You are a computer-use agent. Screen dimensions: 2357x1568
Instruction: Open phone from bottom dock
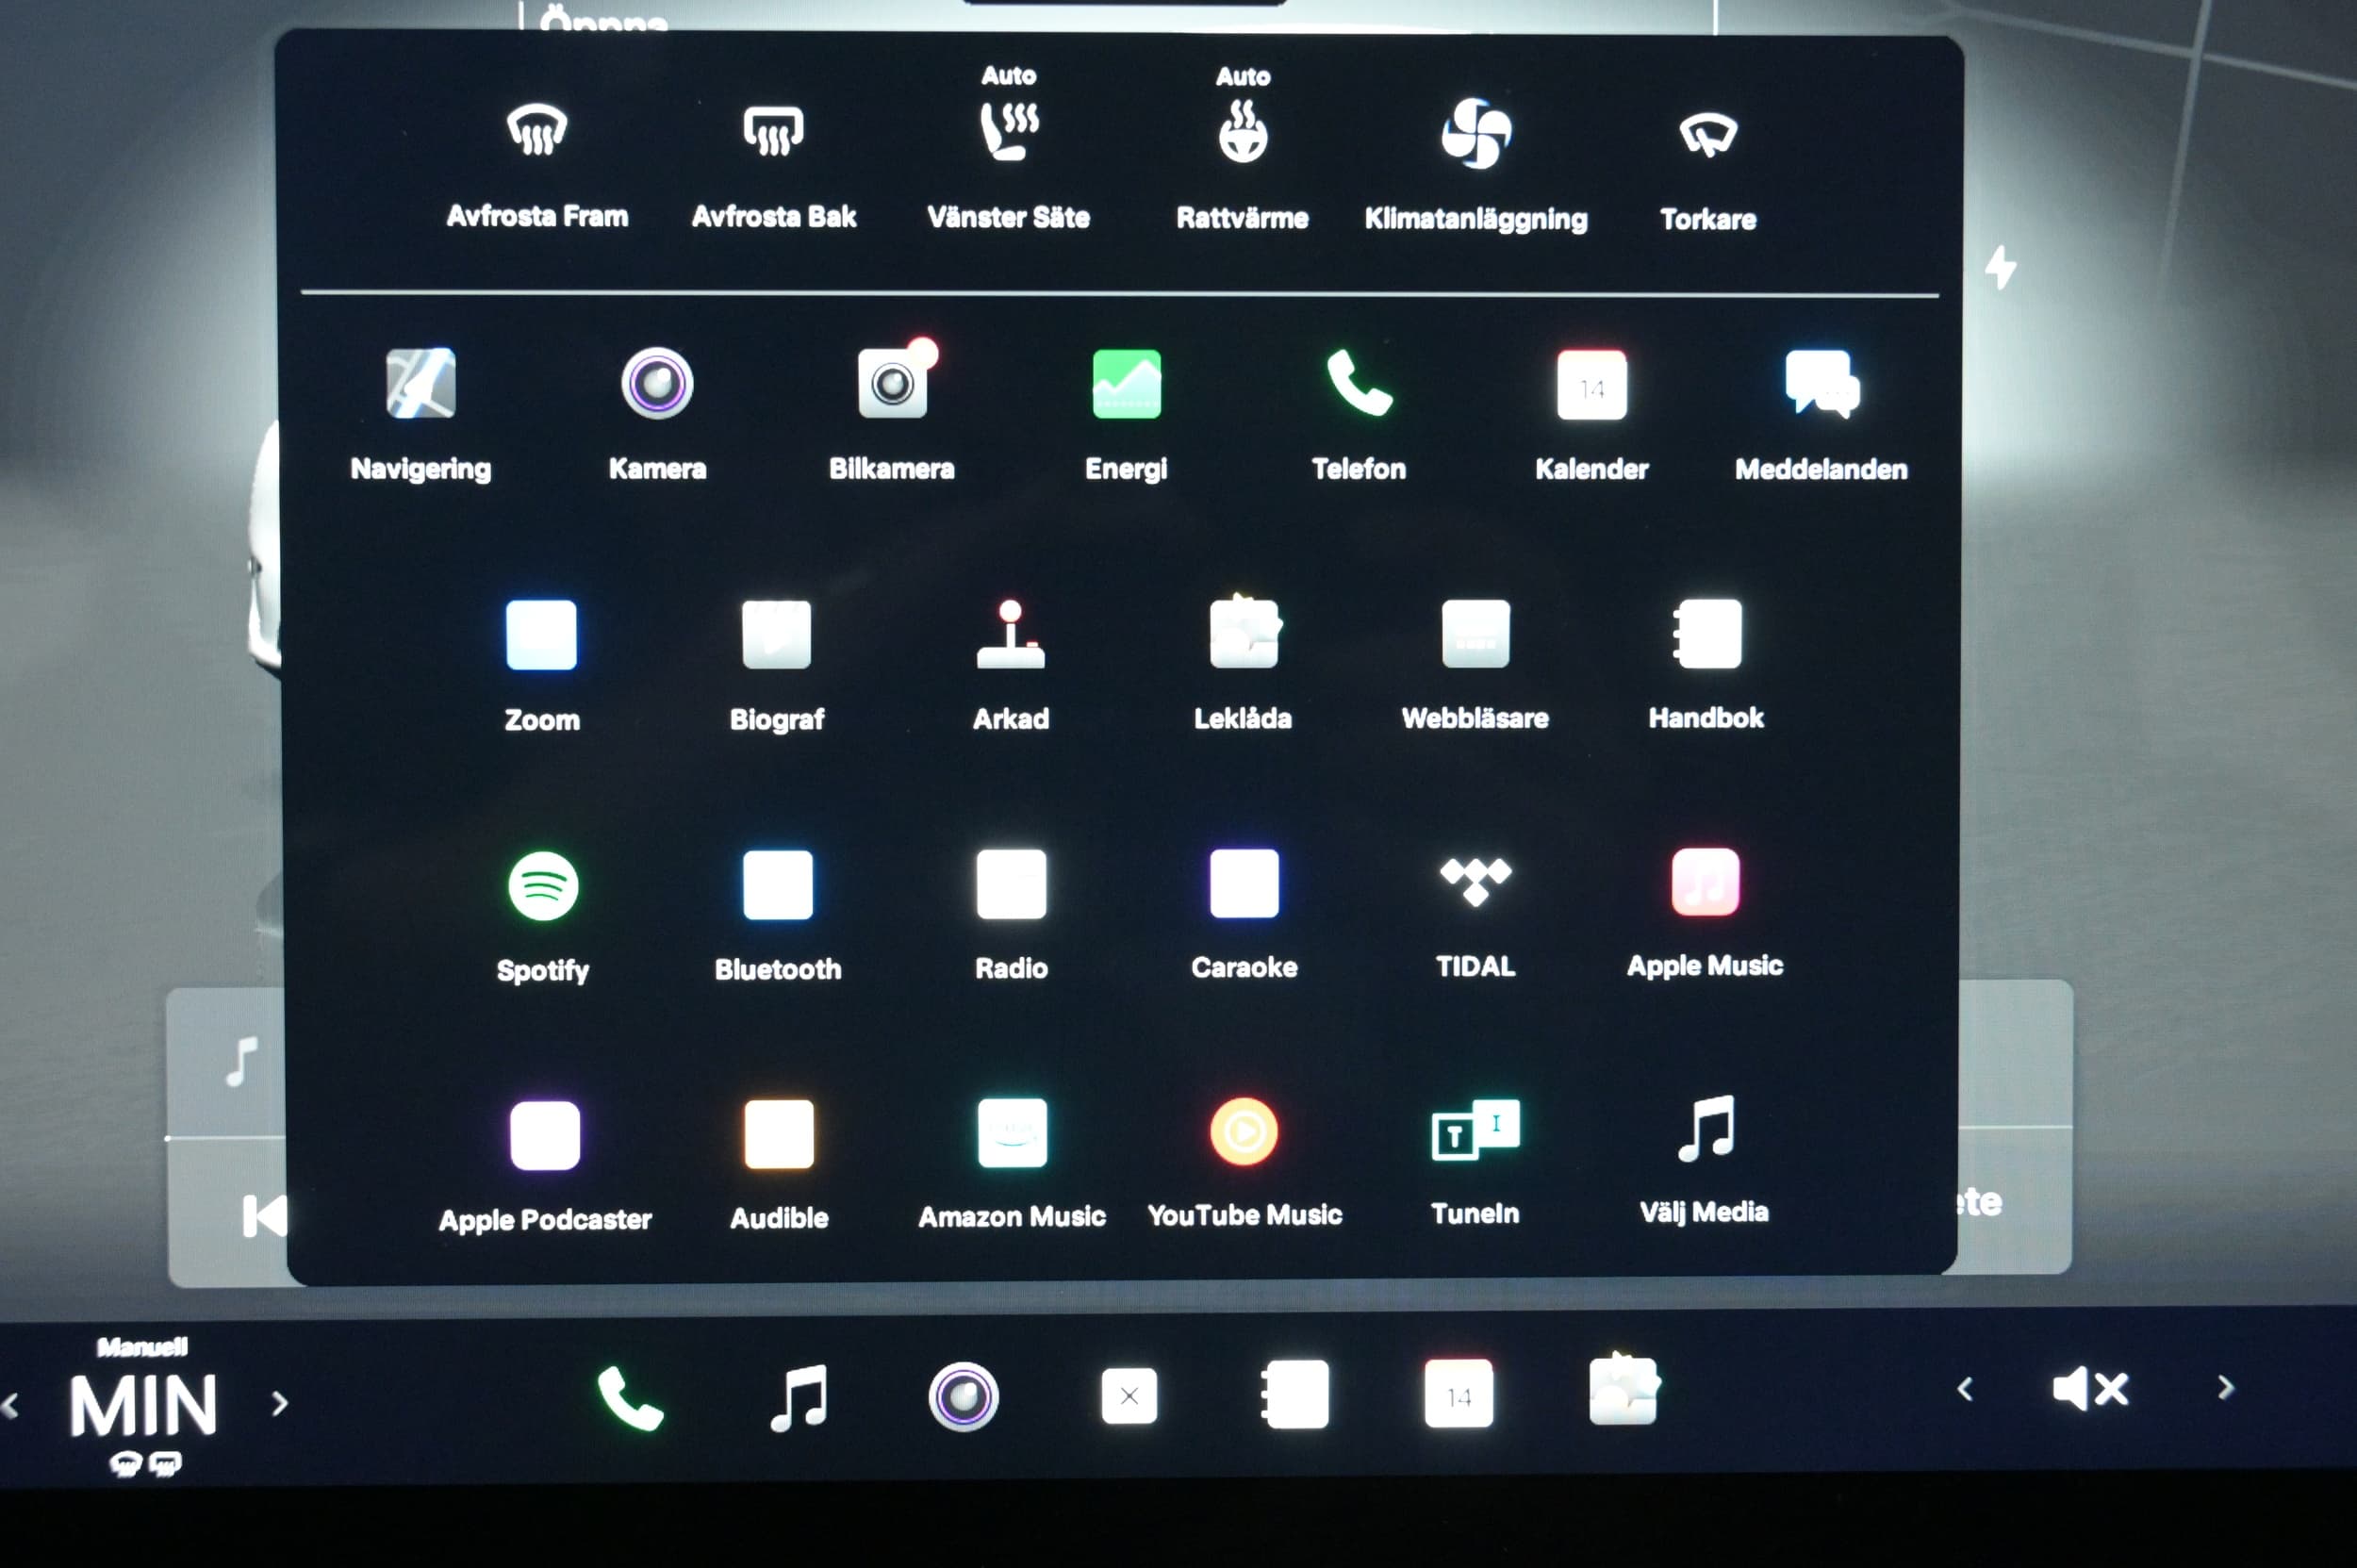[629, 1397]
